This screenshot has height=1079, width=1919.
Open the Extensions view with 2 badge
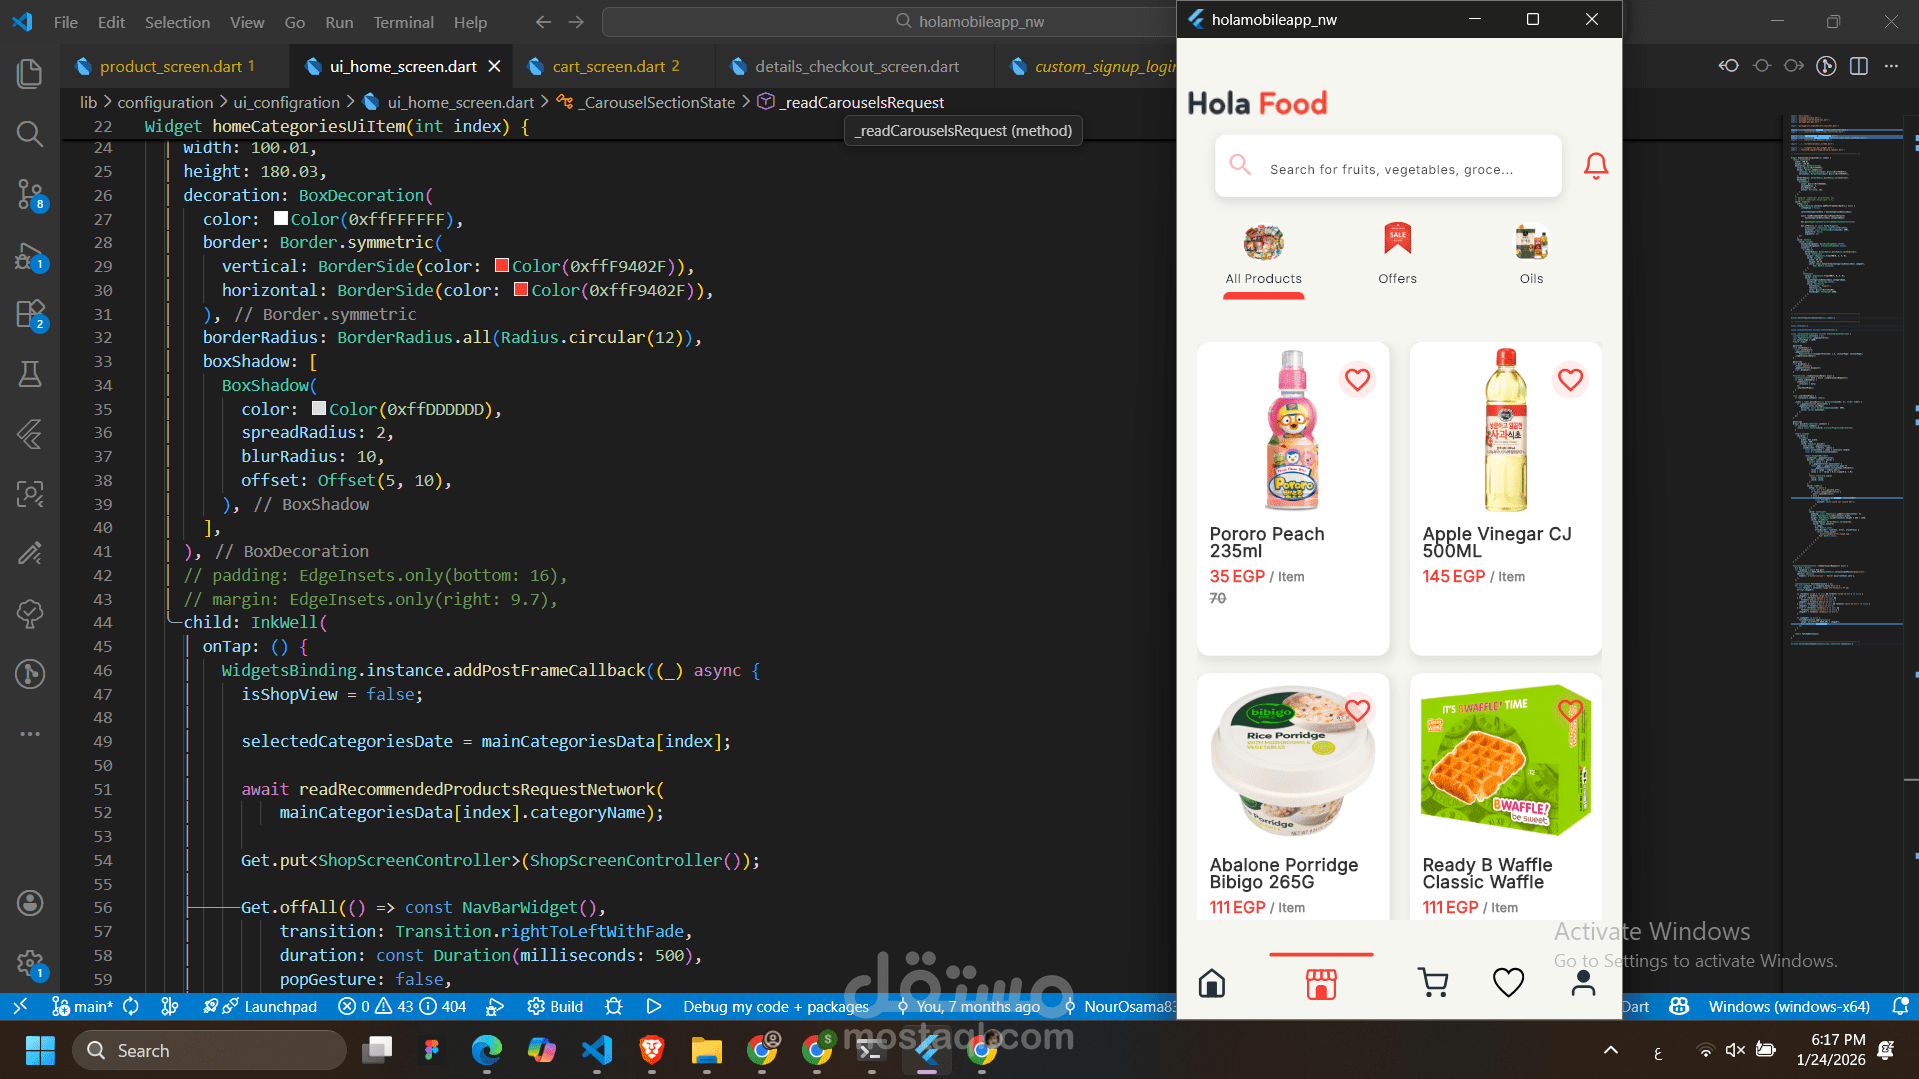point(30,315)
